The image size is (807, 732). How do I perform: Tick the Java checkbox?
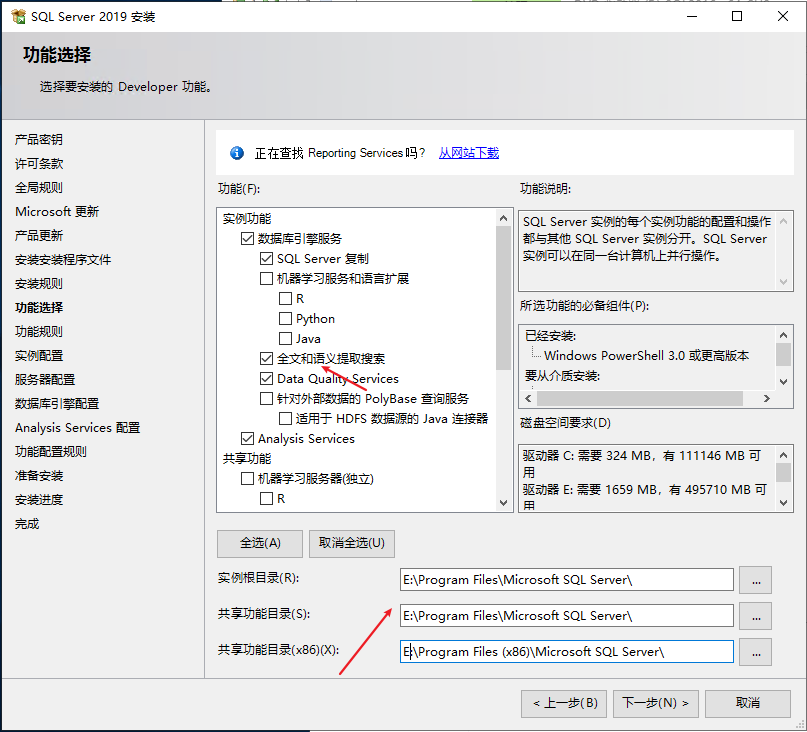click(285, 339)
